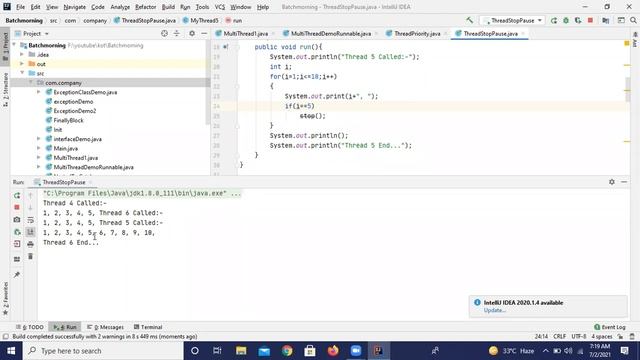This screenshot has width=640, height=360.
Task: Click the print icon in Run console
Action: pyautogui.click(x=30, y=244)
